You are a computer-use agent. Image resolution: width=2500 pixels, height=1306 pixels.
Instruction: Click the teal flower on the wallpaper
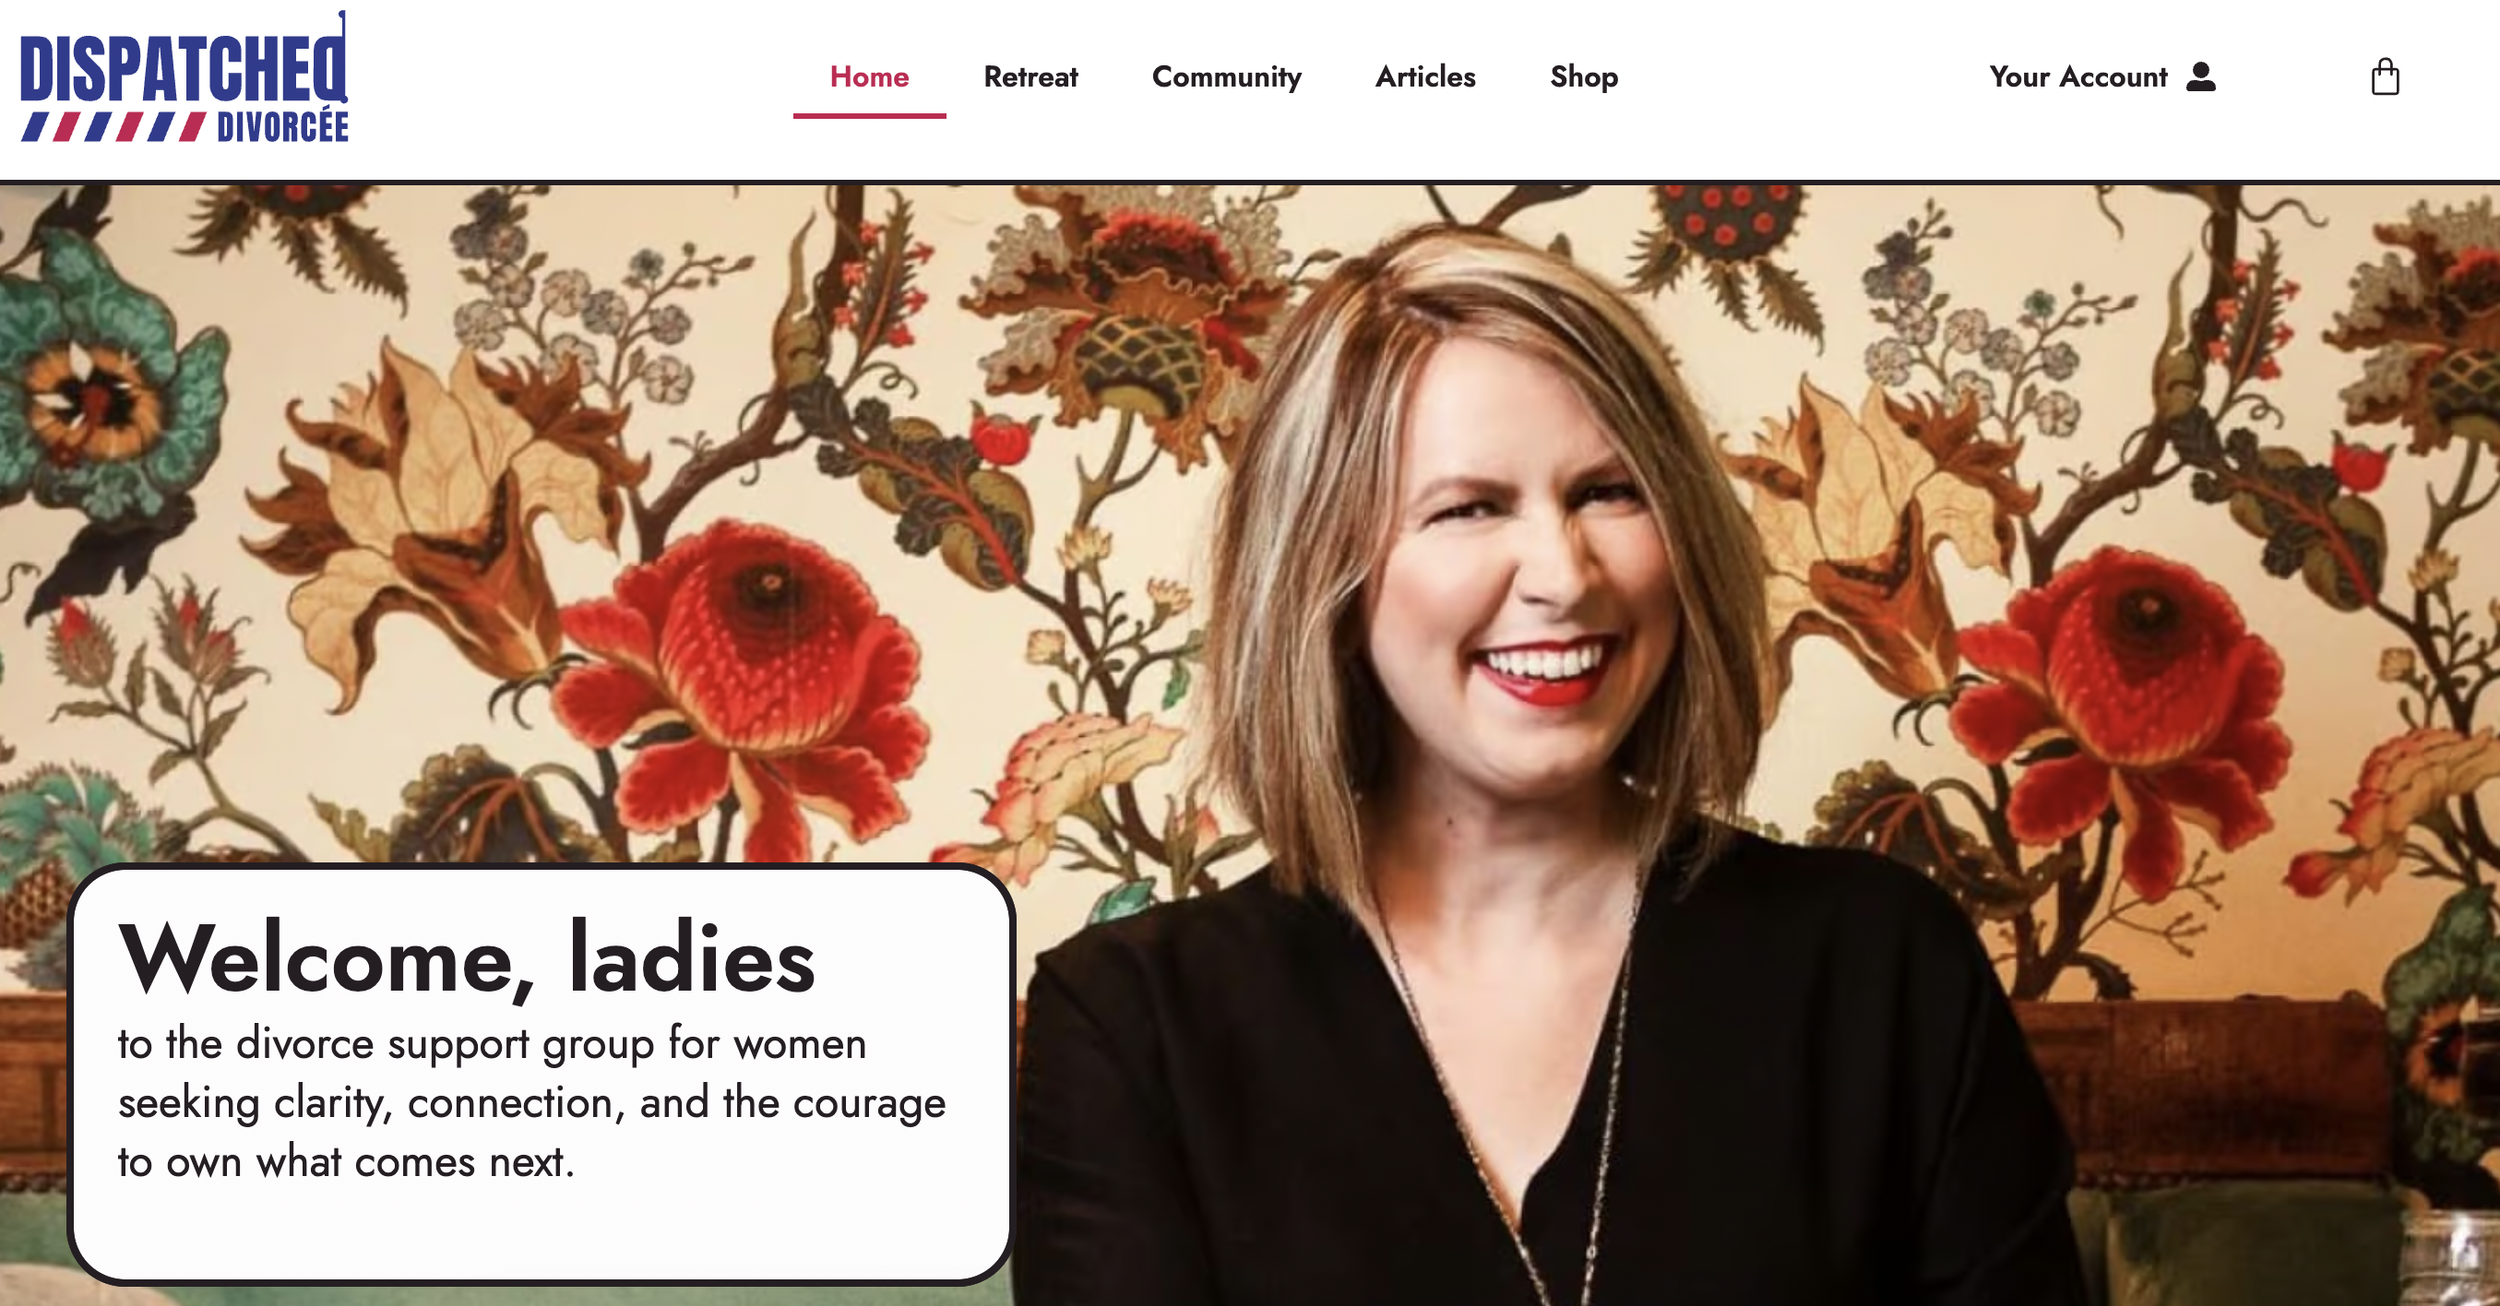point(100,390)
